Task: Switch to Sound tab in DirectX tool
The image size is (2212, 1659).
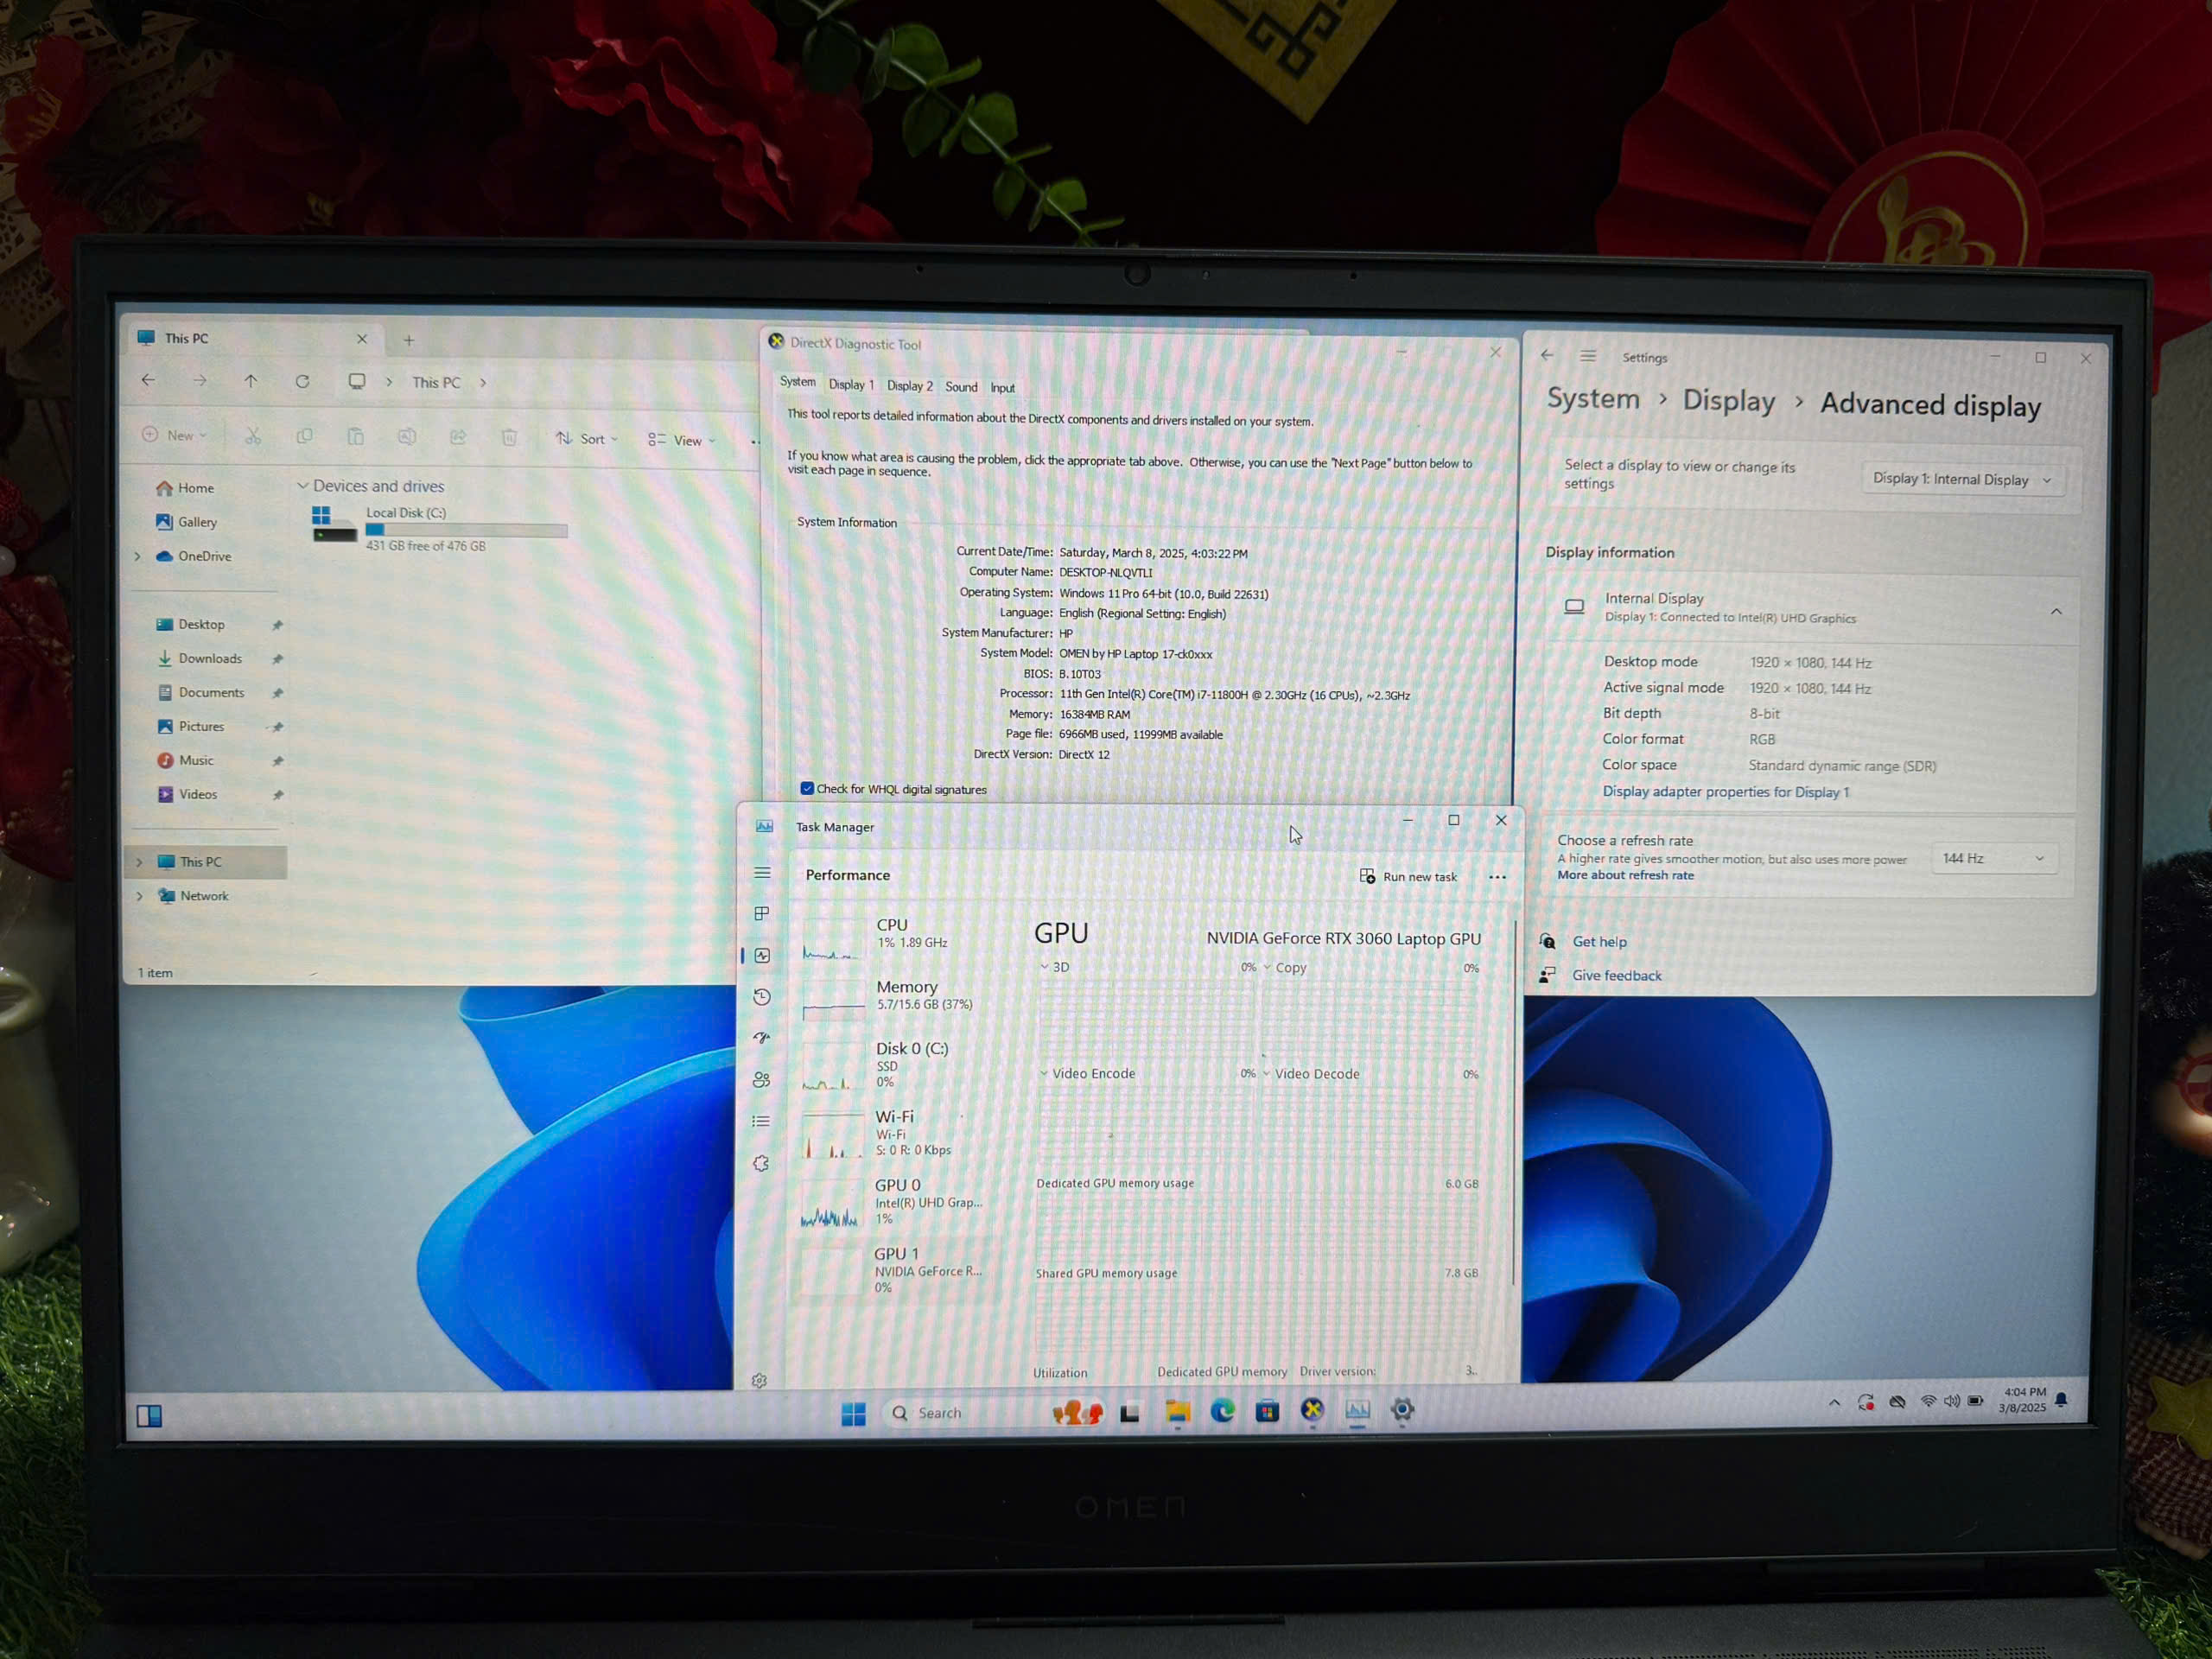Action: (961, 386)
